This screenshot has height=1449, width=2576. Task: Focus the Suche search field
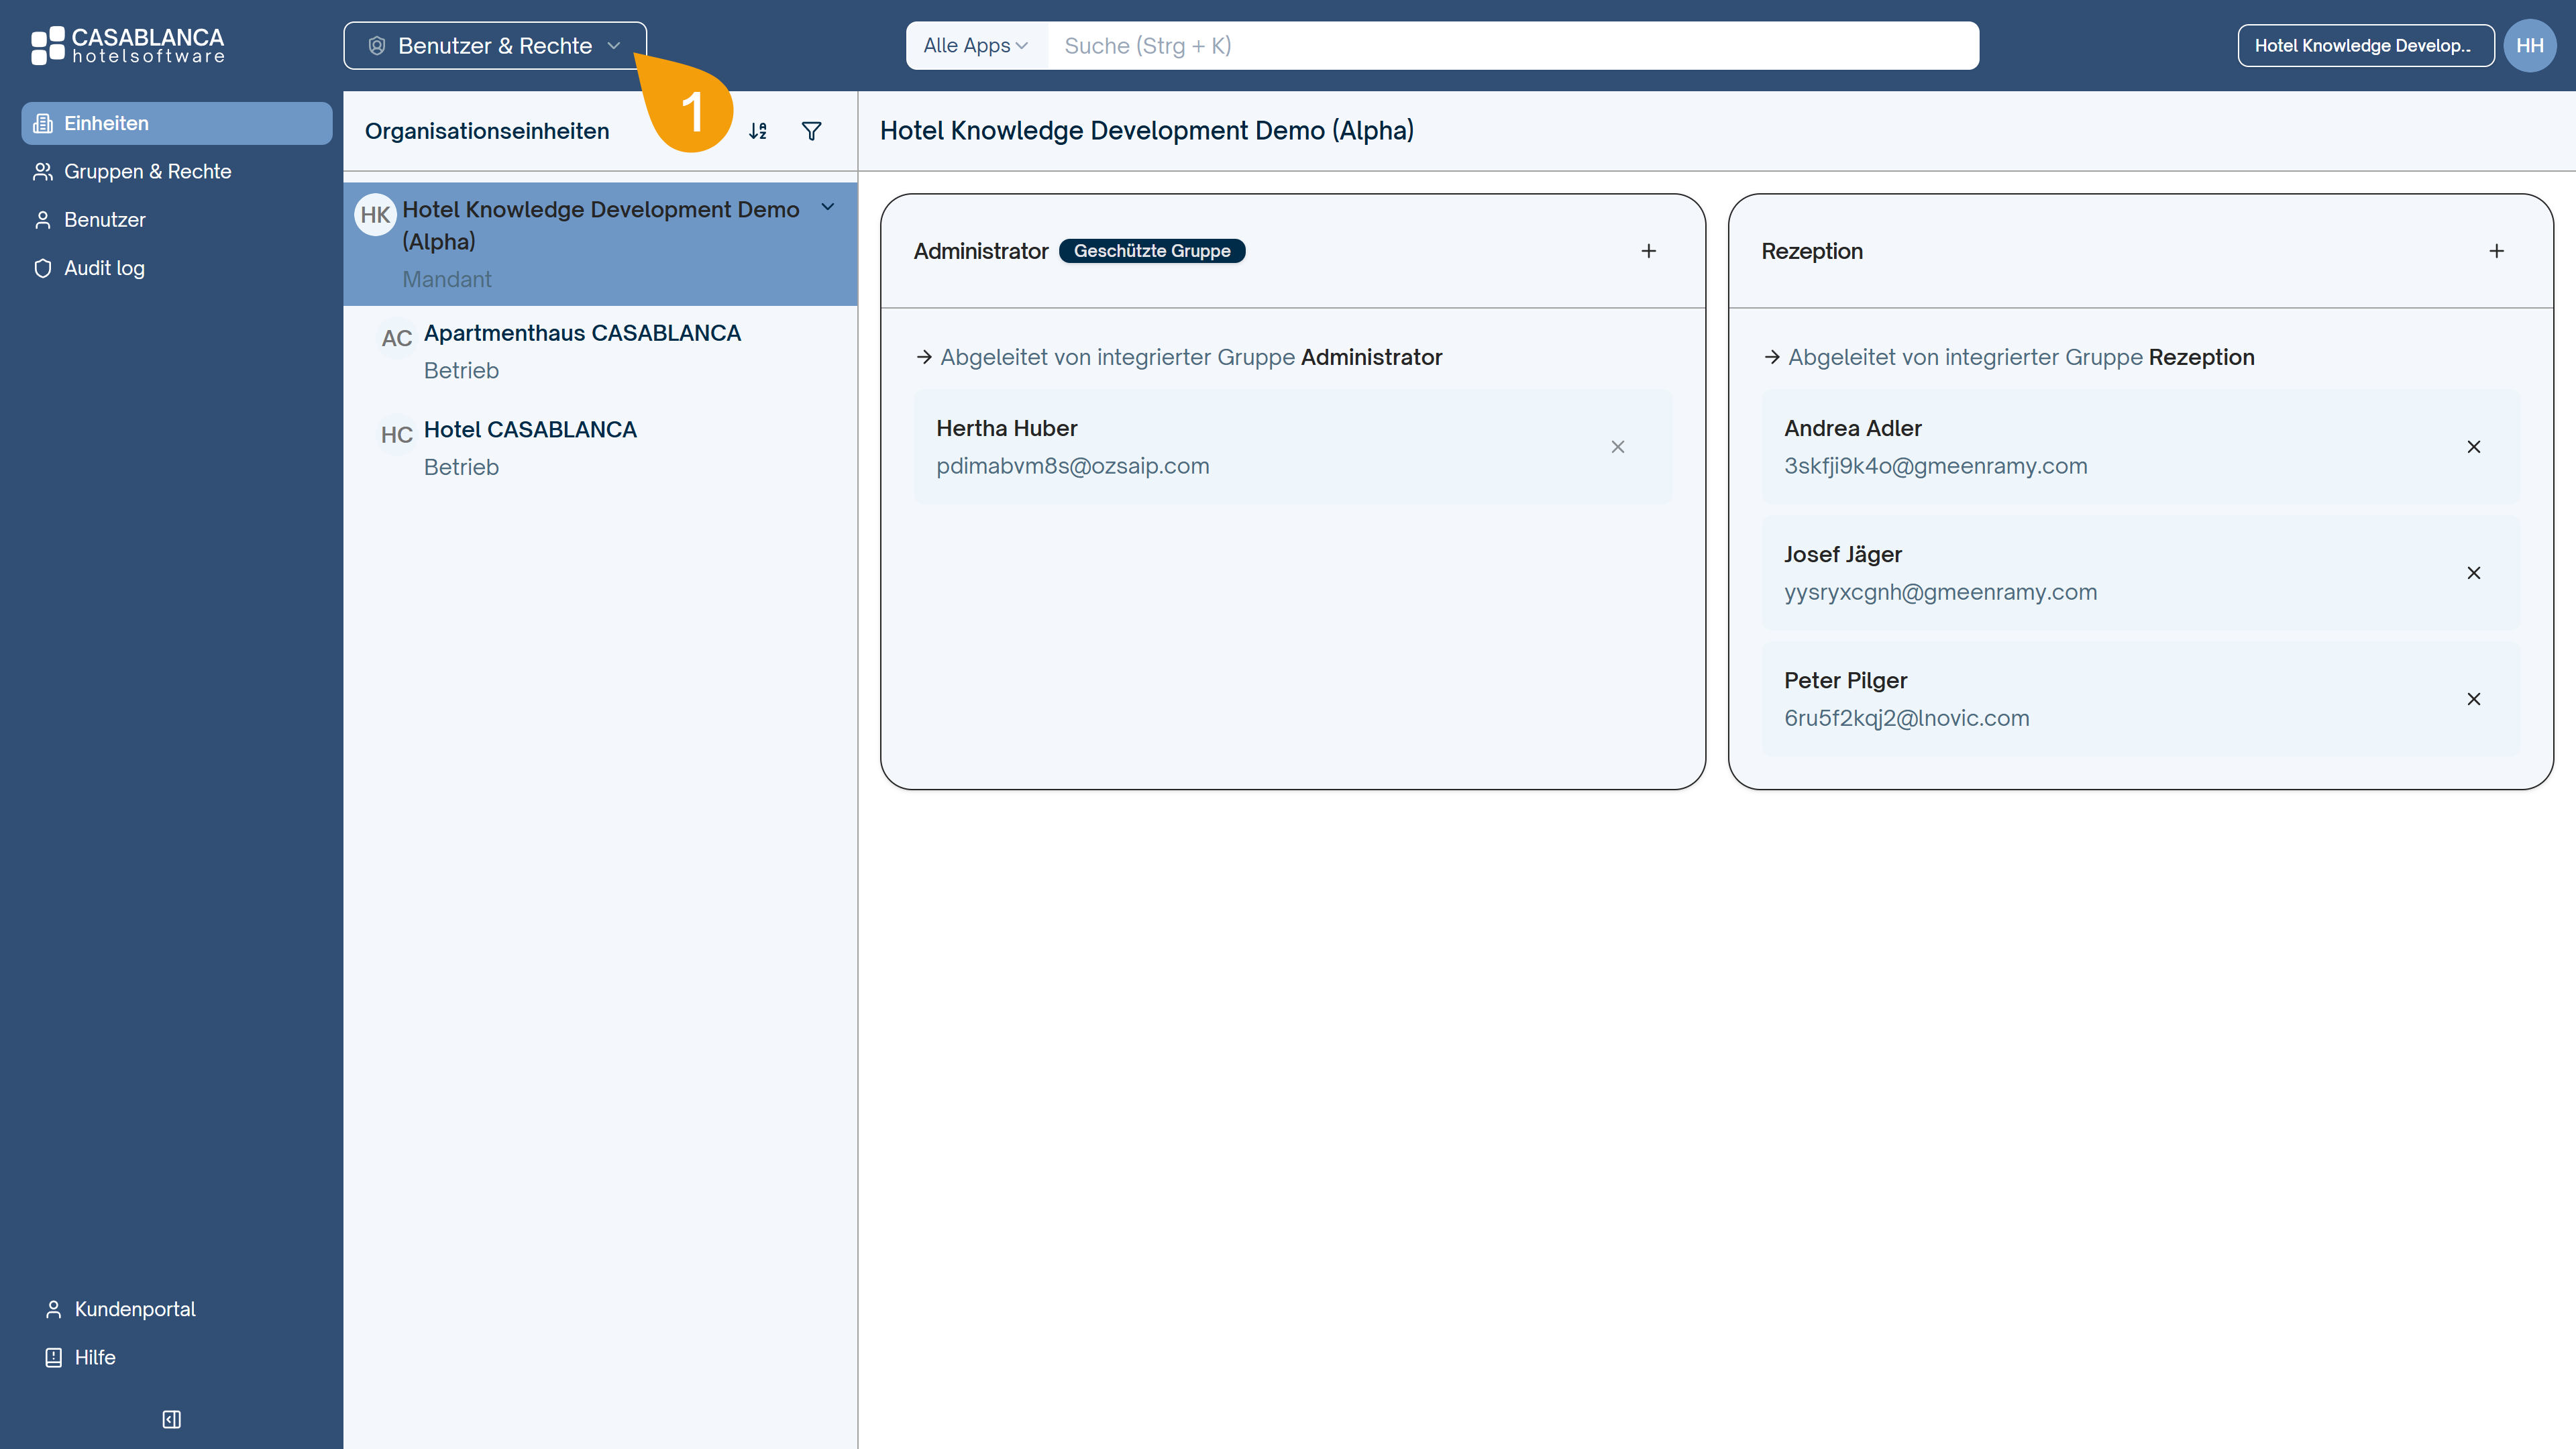click(x=1512, y=46)
